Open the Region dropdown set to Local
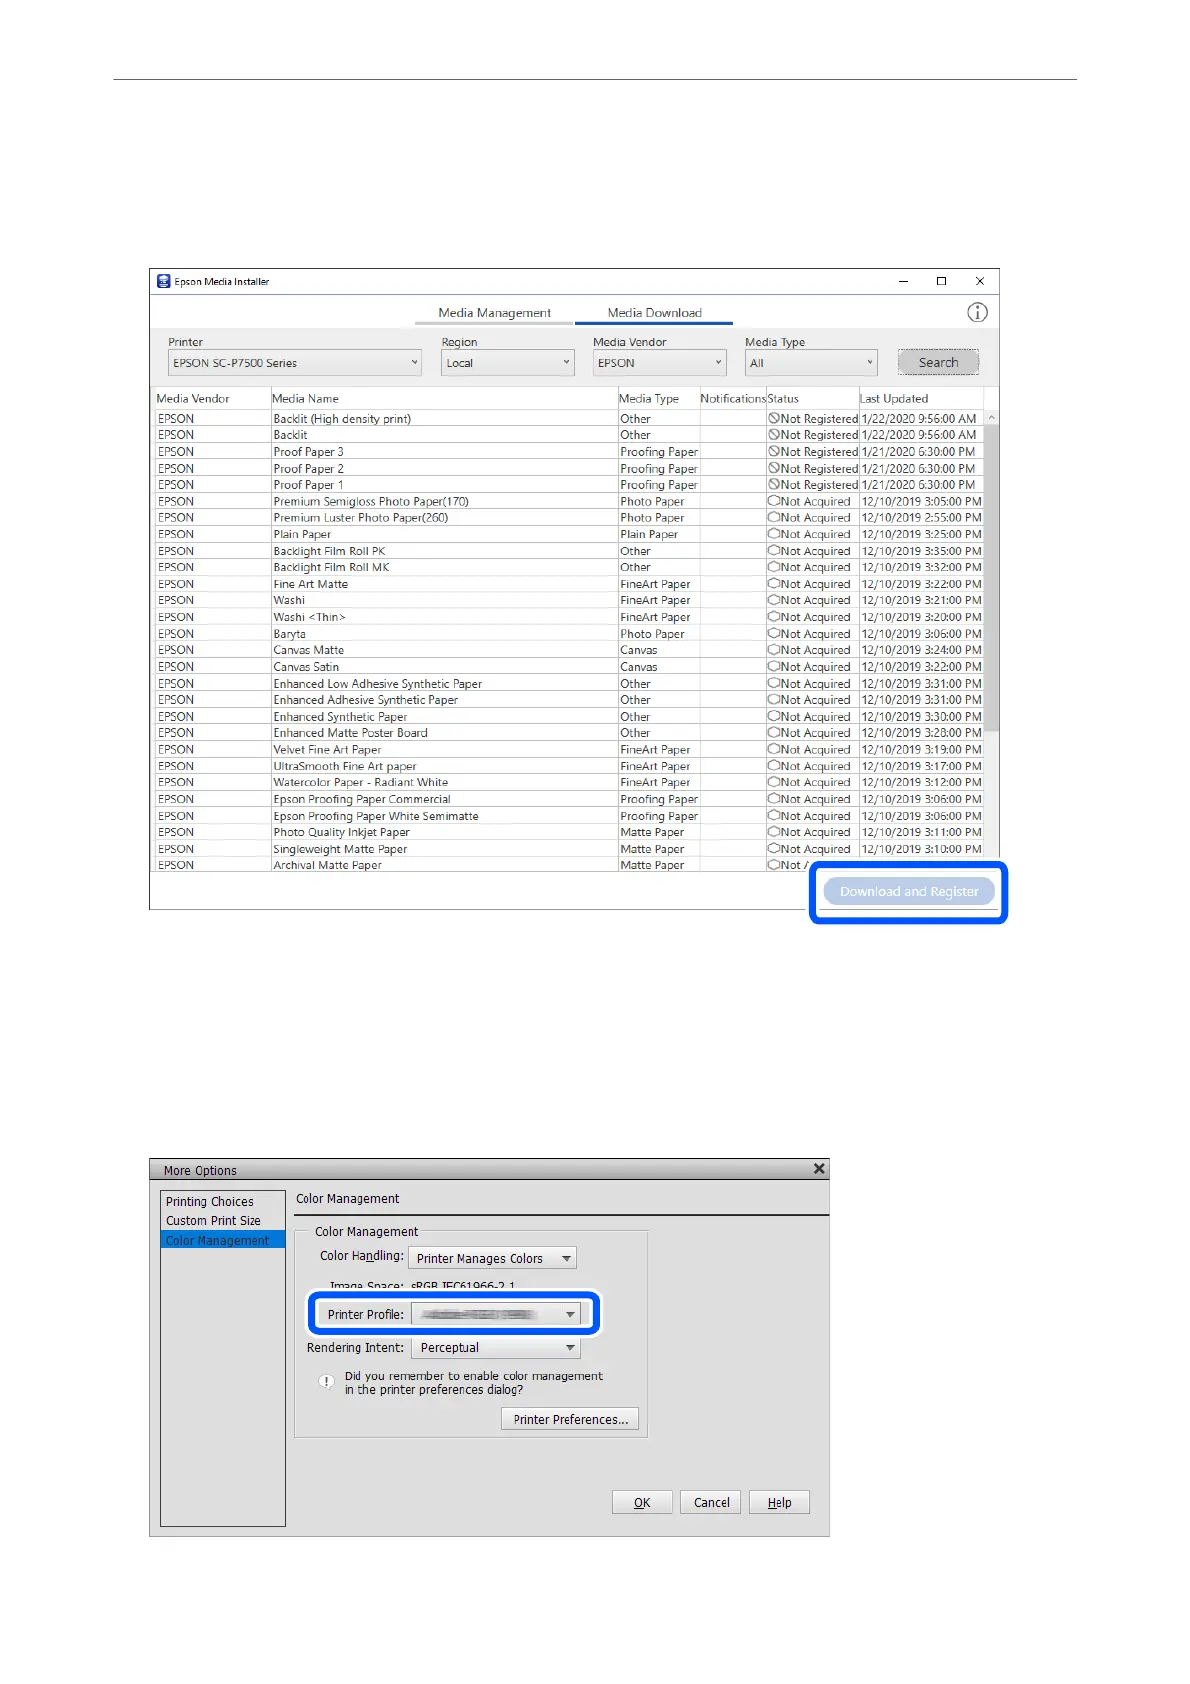The width and height of the screenshot is (1190, 1684). tap(508, 363)
